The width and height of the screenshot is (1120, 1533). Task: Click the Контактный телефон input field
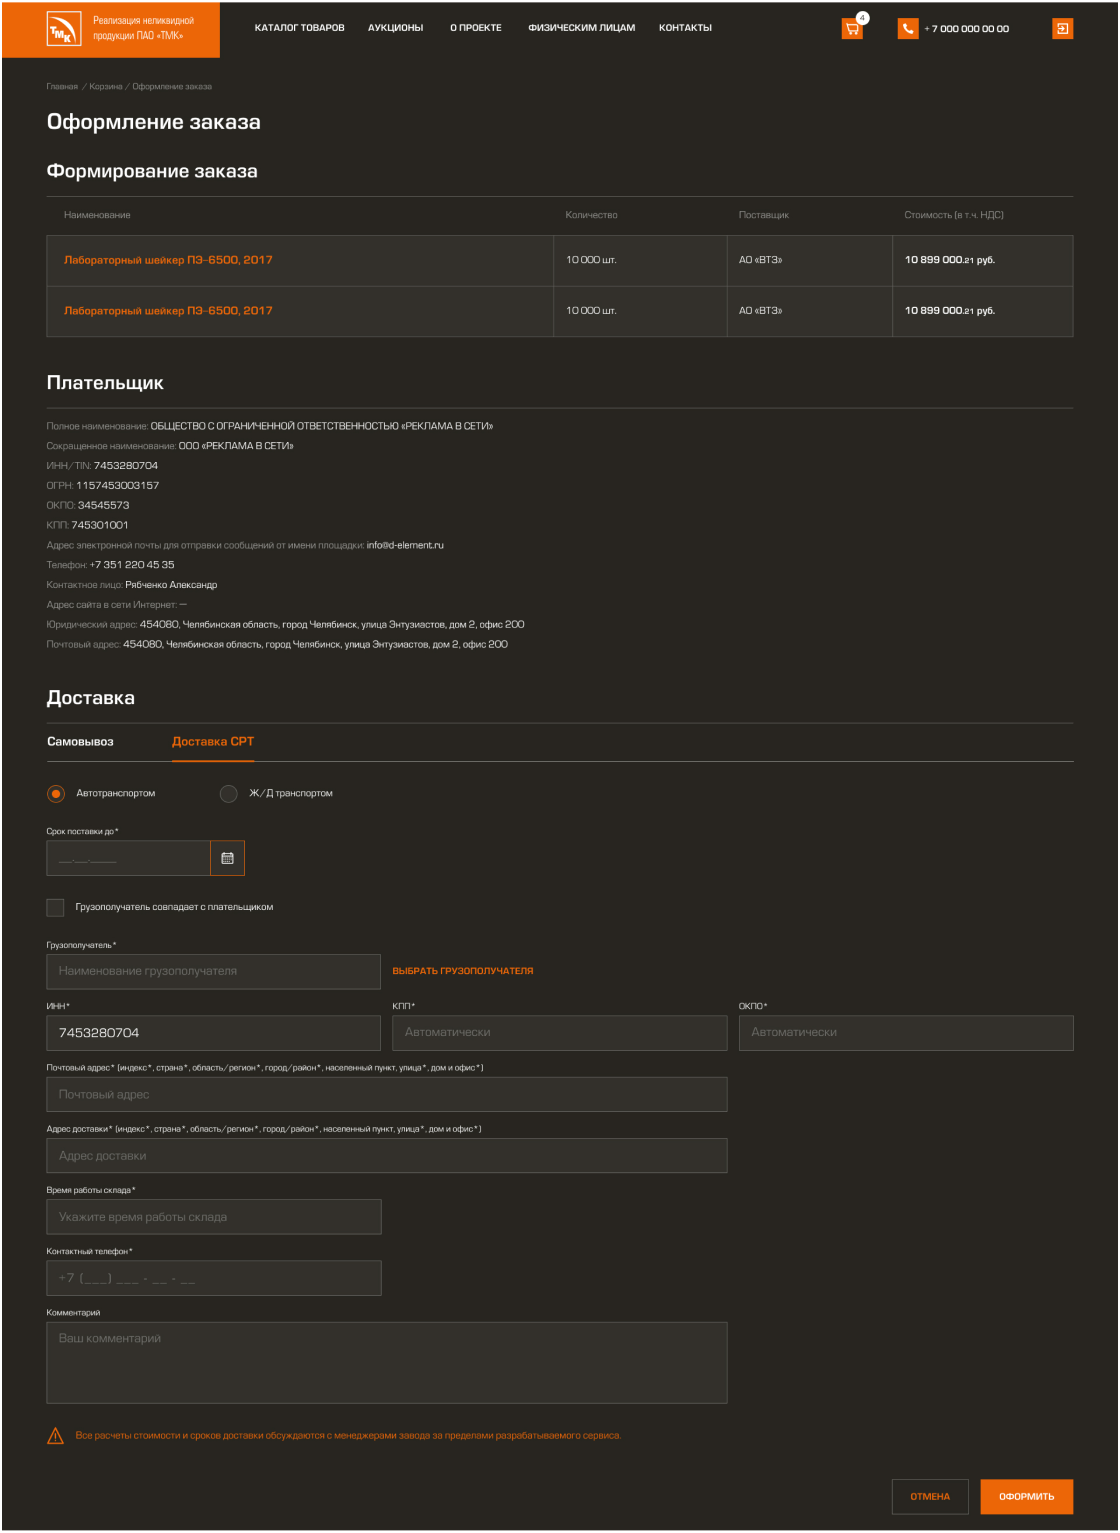click(213, 1278)
